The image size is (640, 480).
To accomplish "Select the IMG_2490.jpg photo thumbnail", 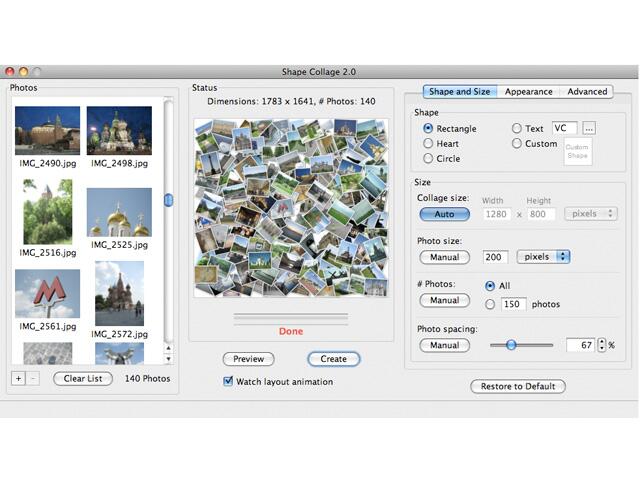I will tap(47, 130).
